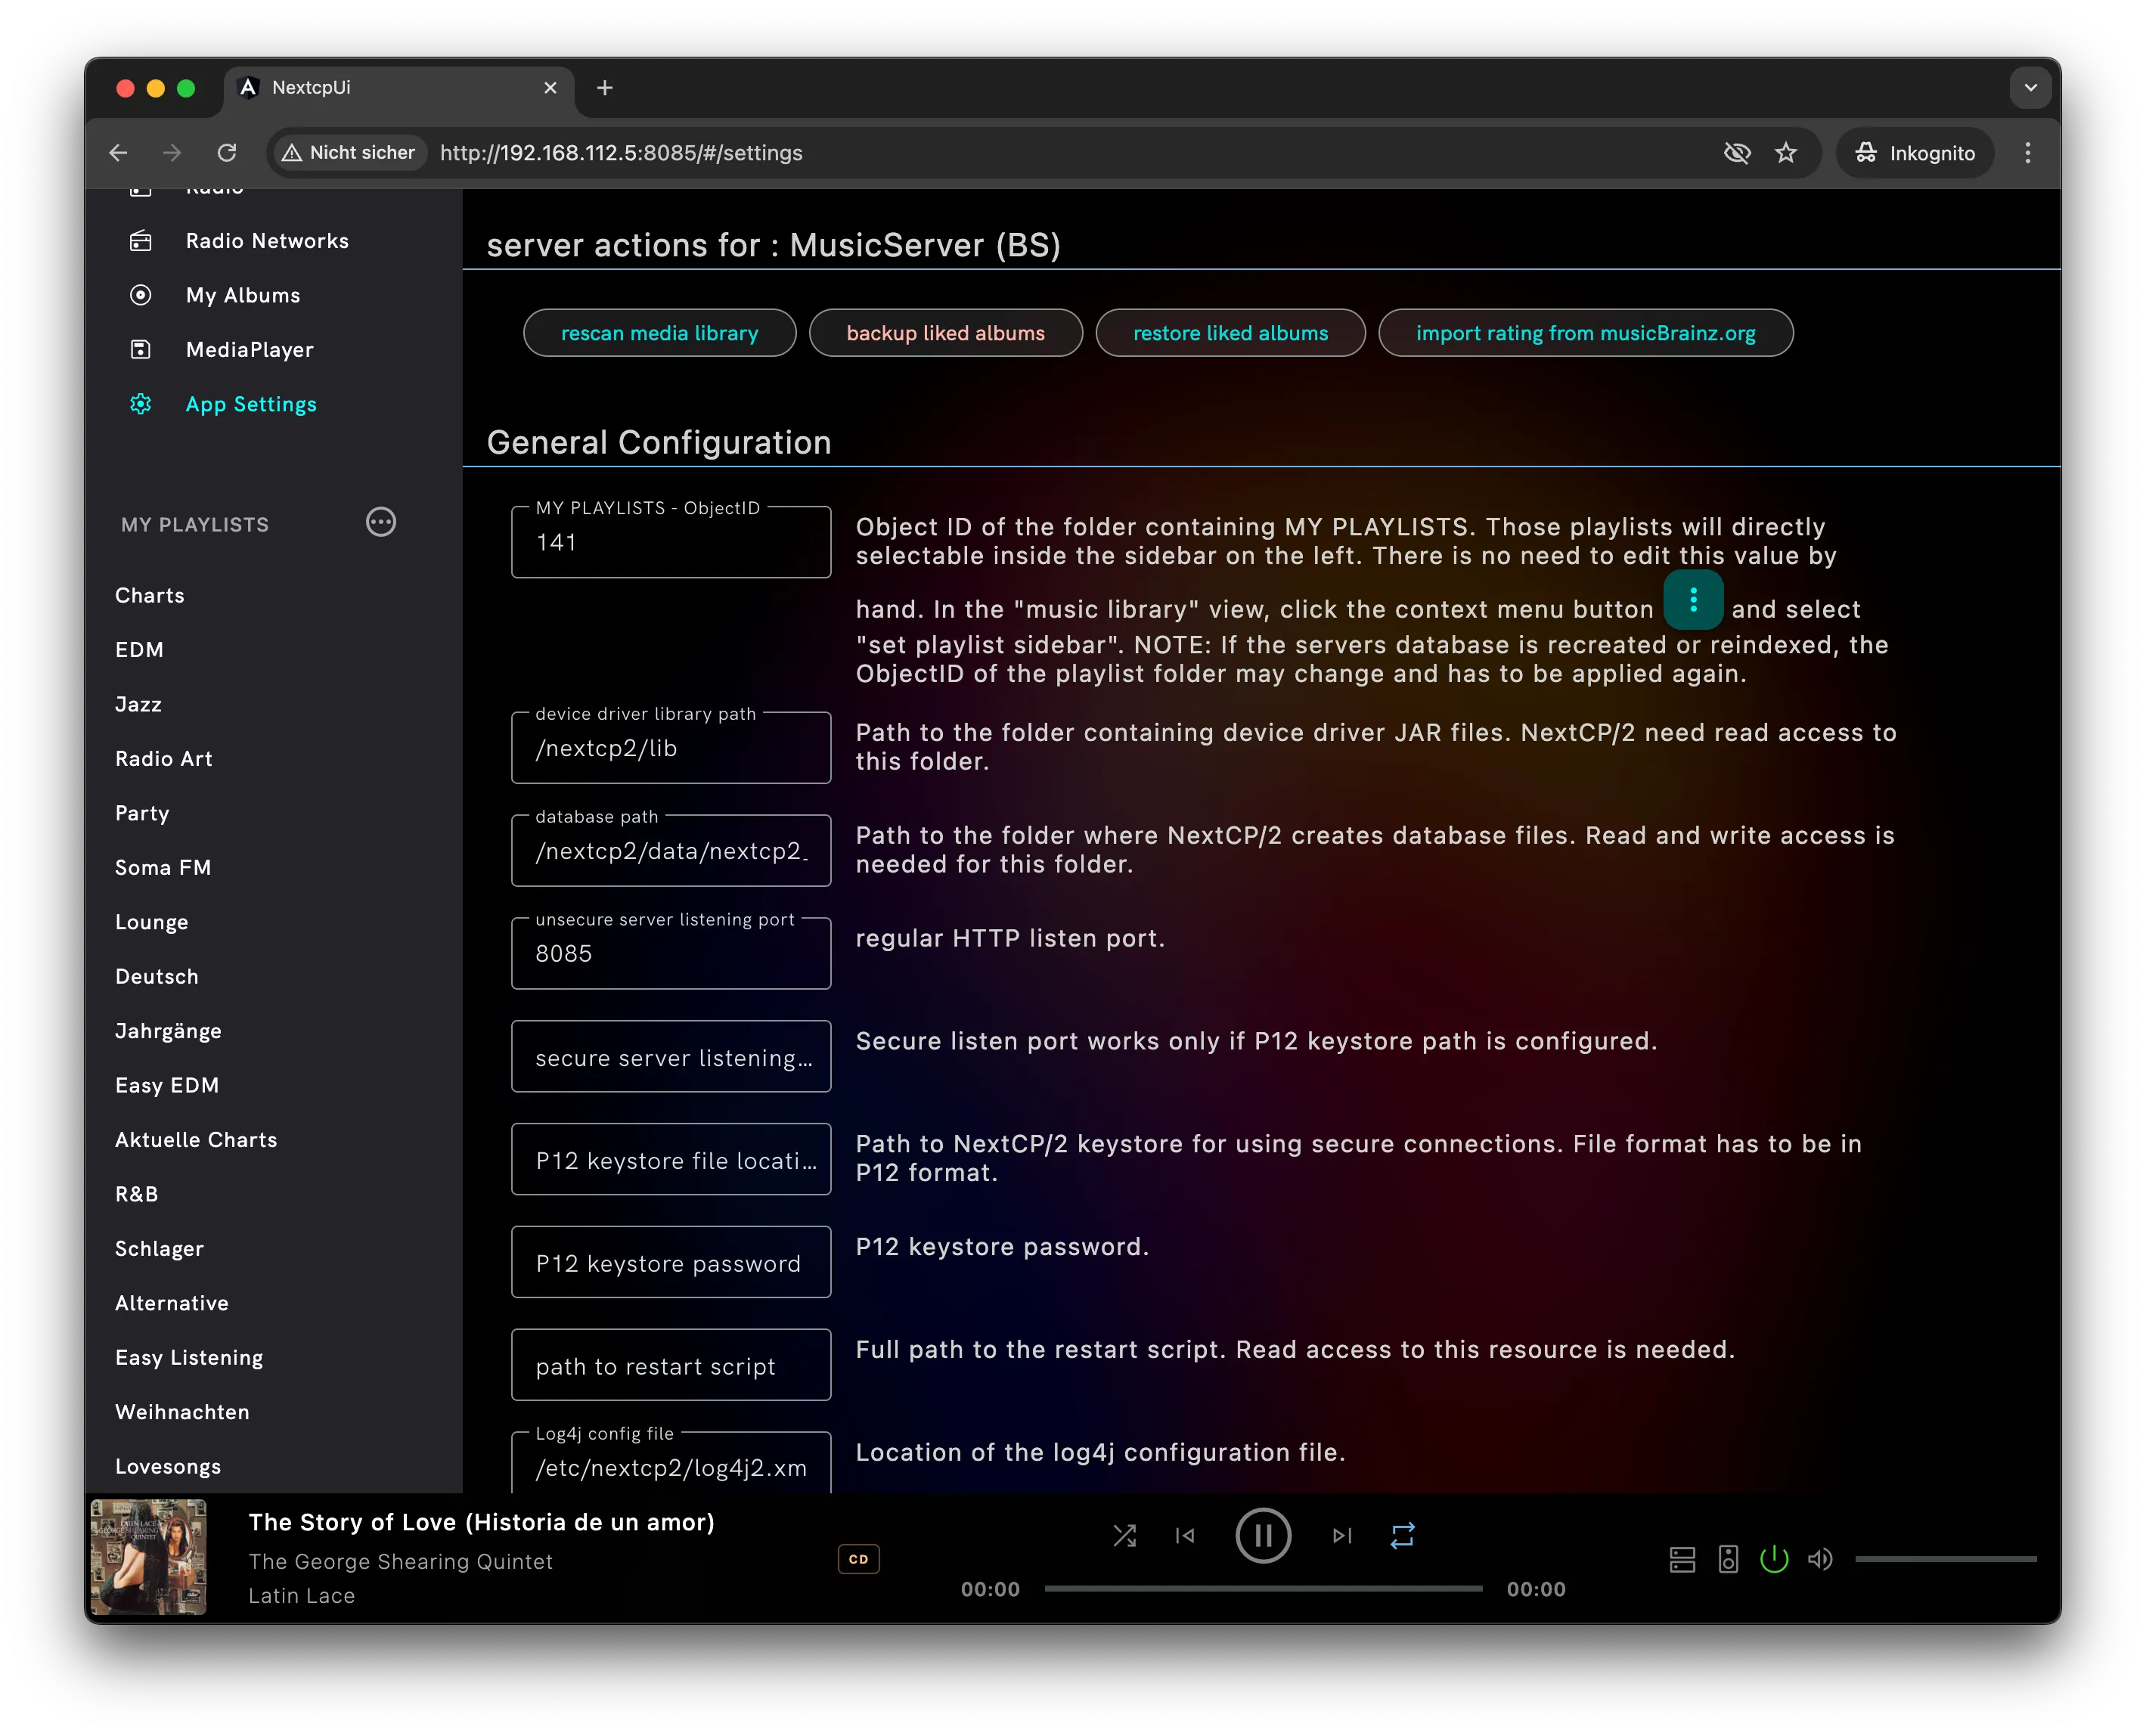Adjust the volume slider
Image resolution: width=2146 pixels, height=1736 pixels.
tap(1946, 1559)
